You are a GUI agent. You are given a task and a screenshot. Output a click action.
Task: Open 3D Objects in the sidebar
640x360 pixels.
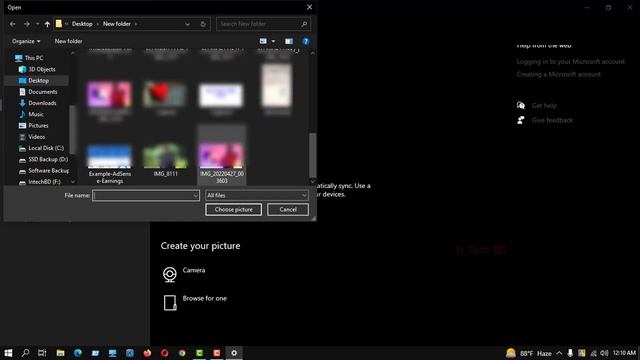click(37, 69)
